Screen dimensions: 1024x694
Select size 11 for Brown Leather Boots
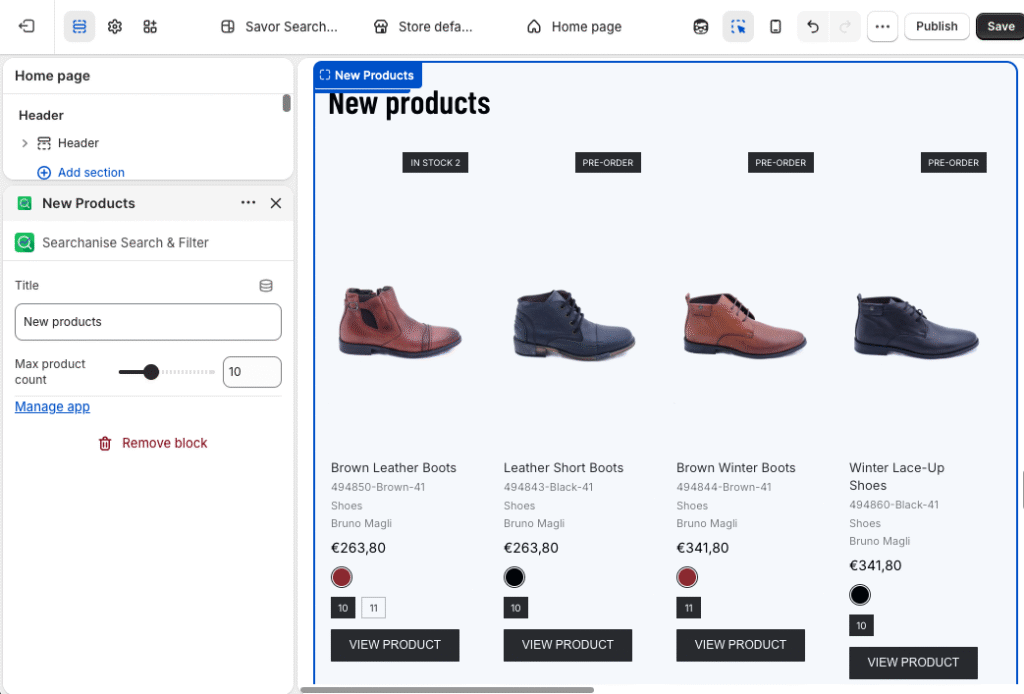pyautogui.click(x=374, y=608)
